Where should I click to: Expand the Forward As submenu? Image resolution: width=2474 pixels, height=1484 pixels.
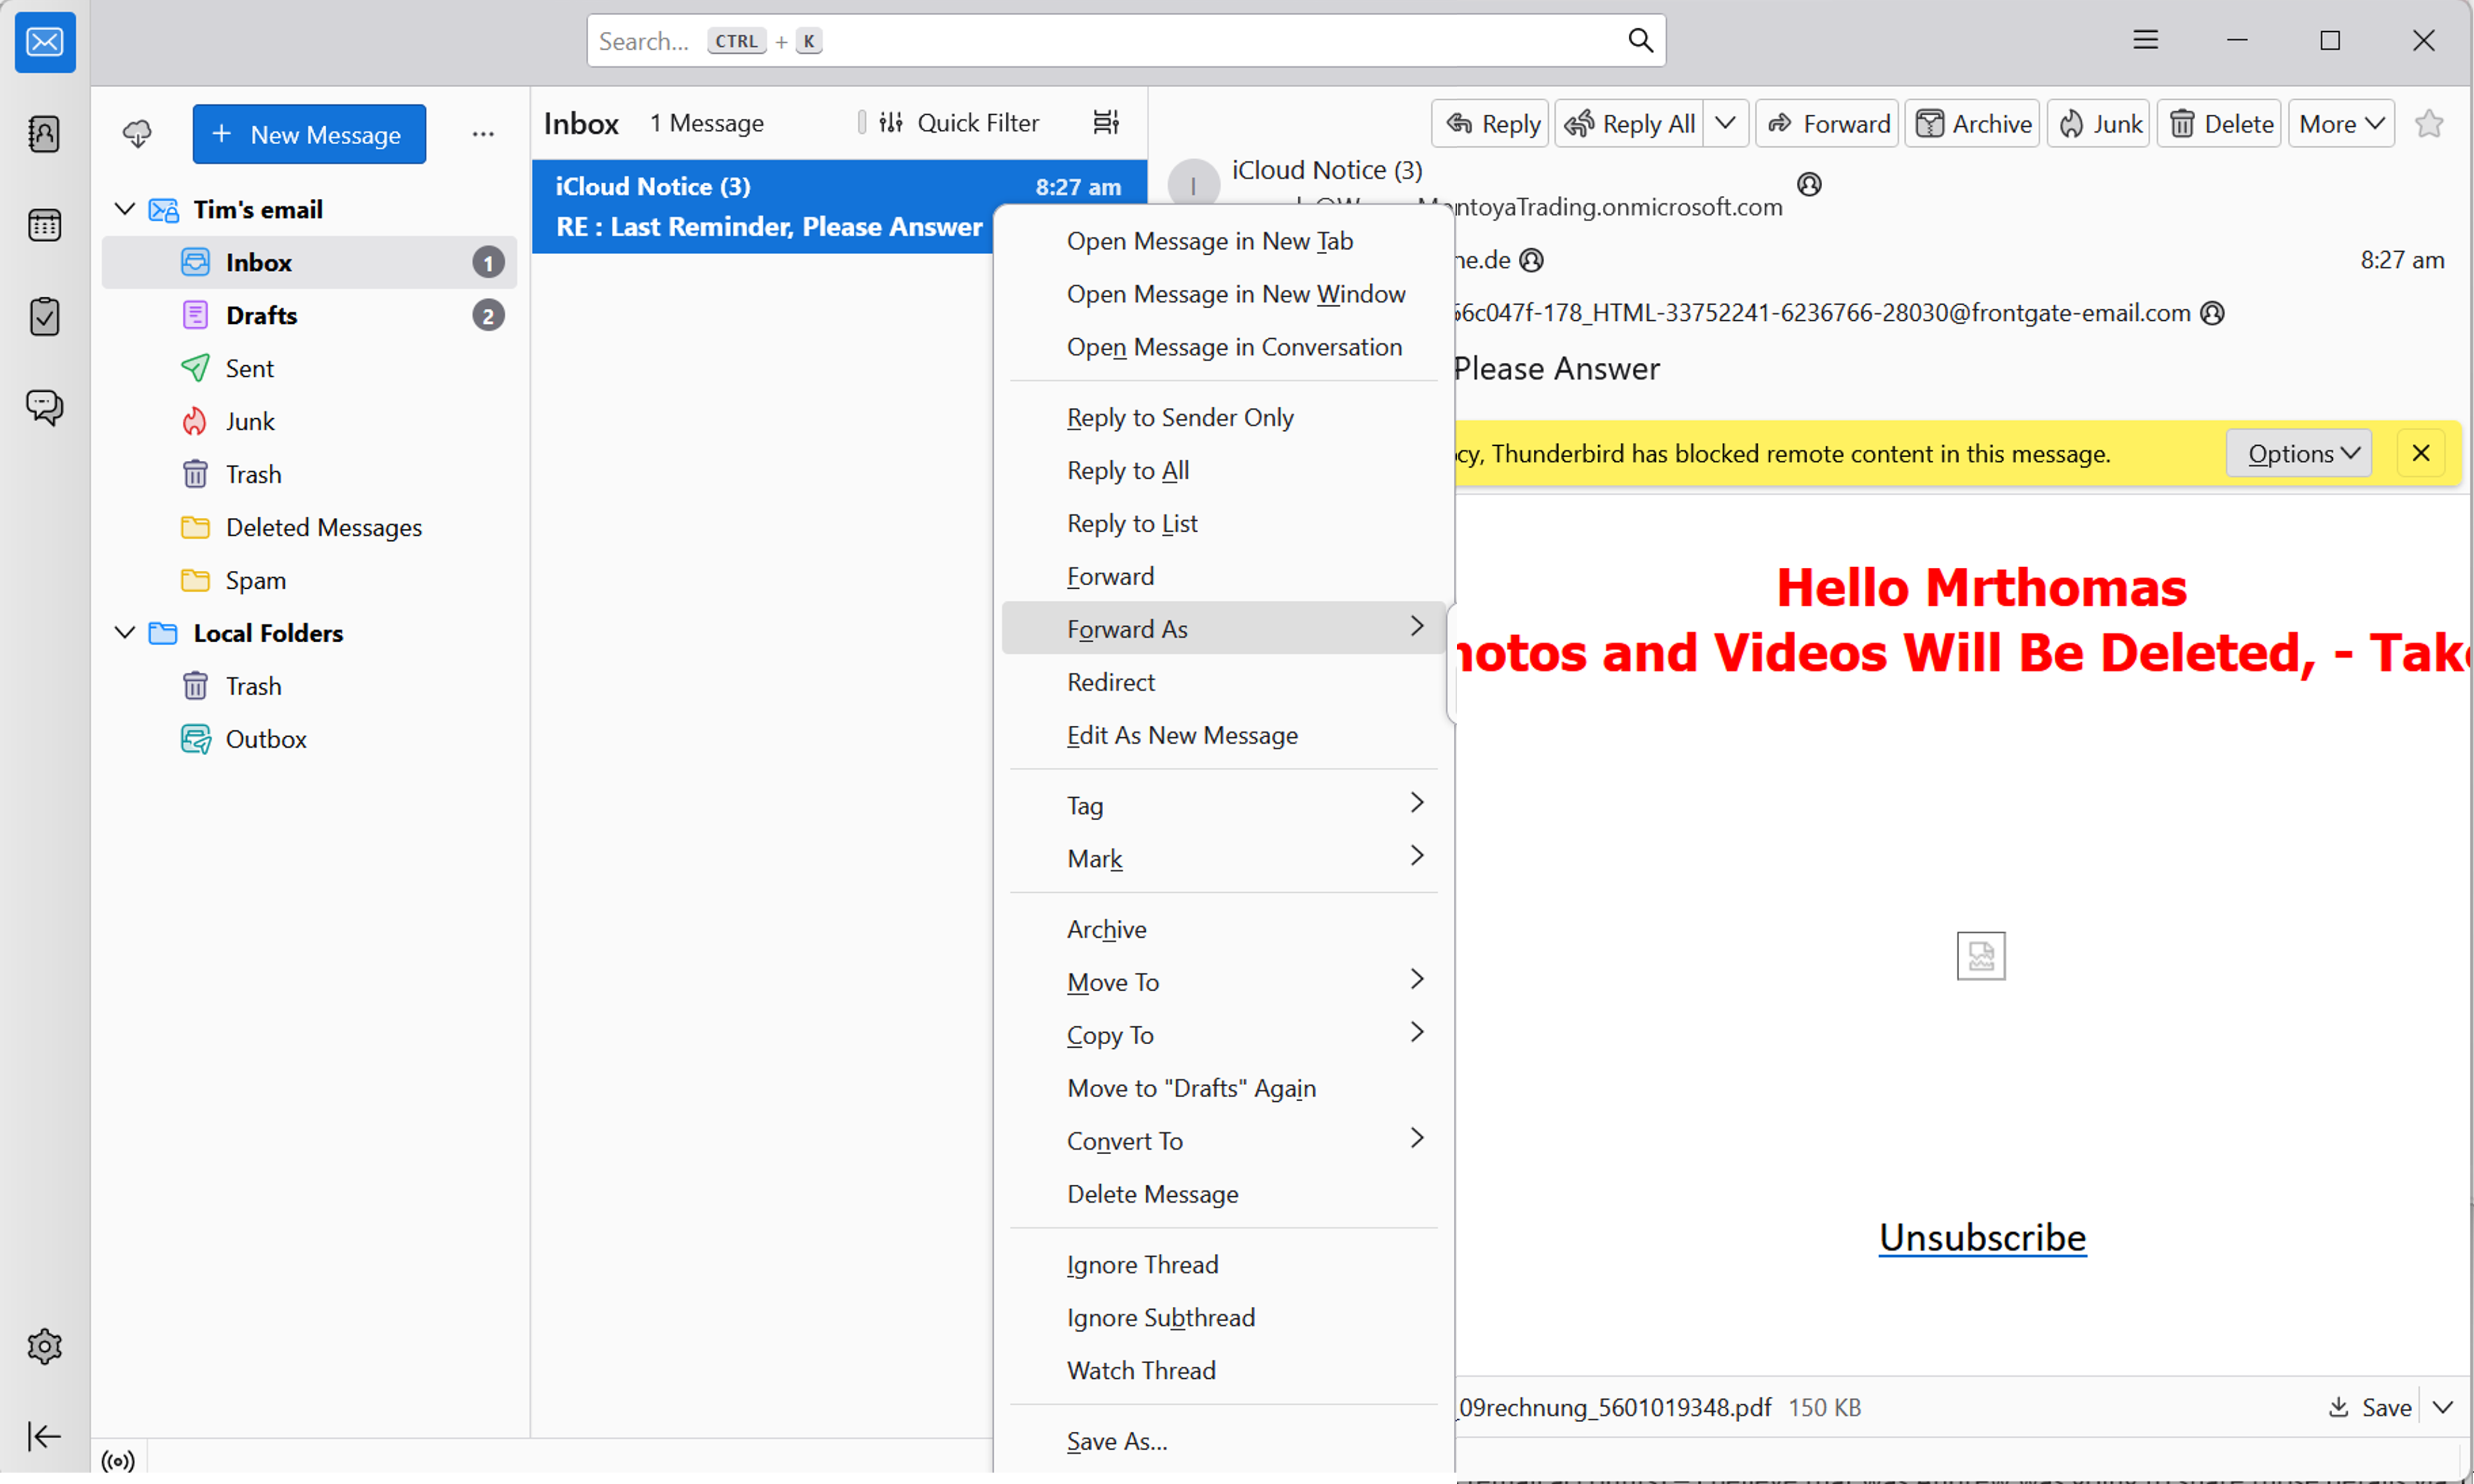click(1224, 628)
